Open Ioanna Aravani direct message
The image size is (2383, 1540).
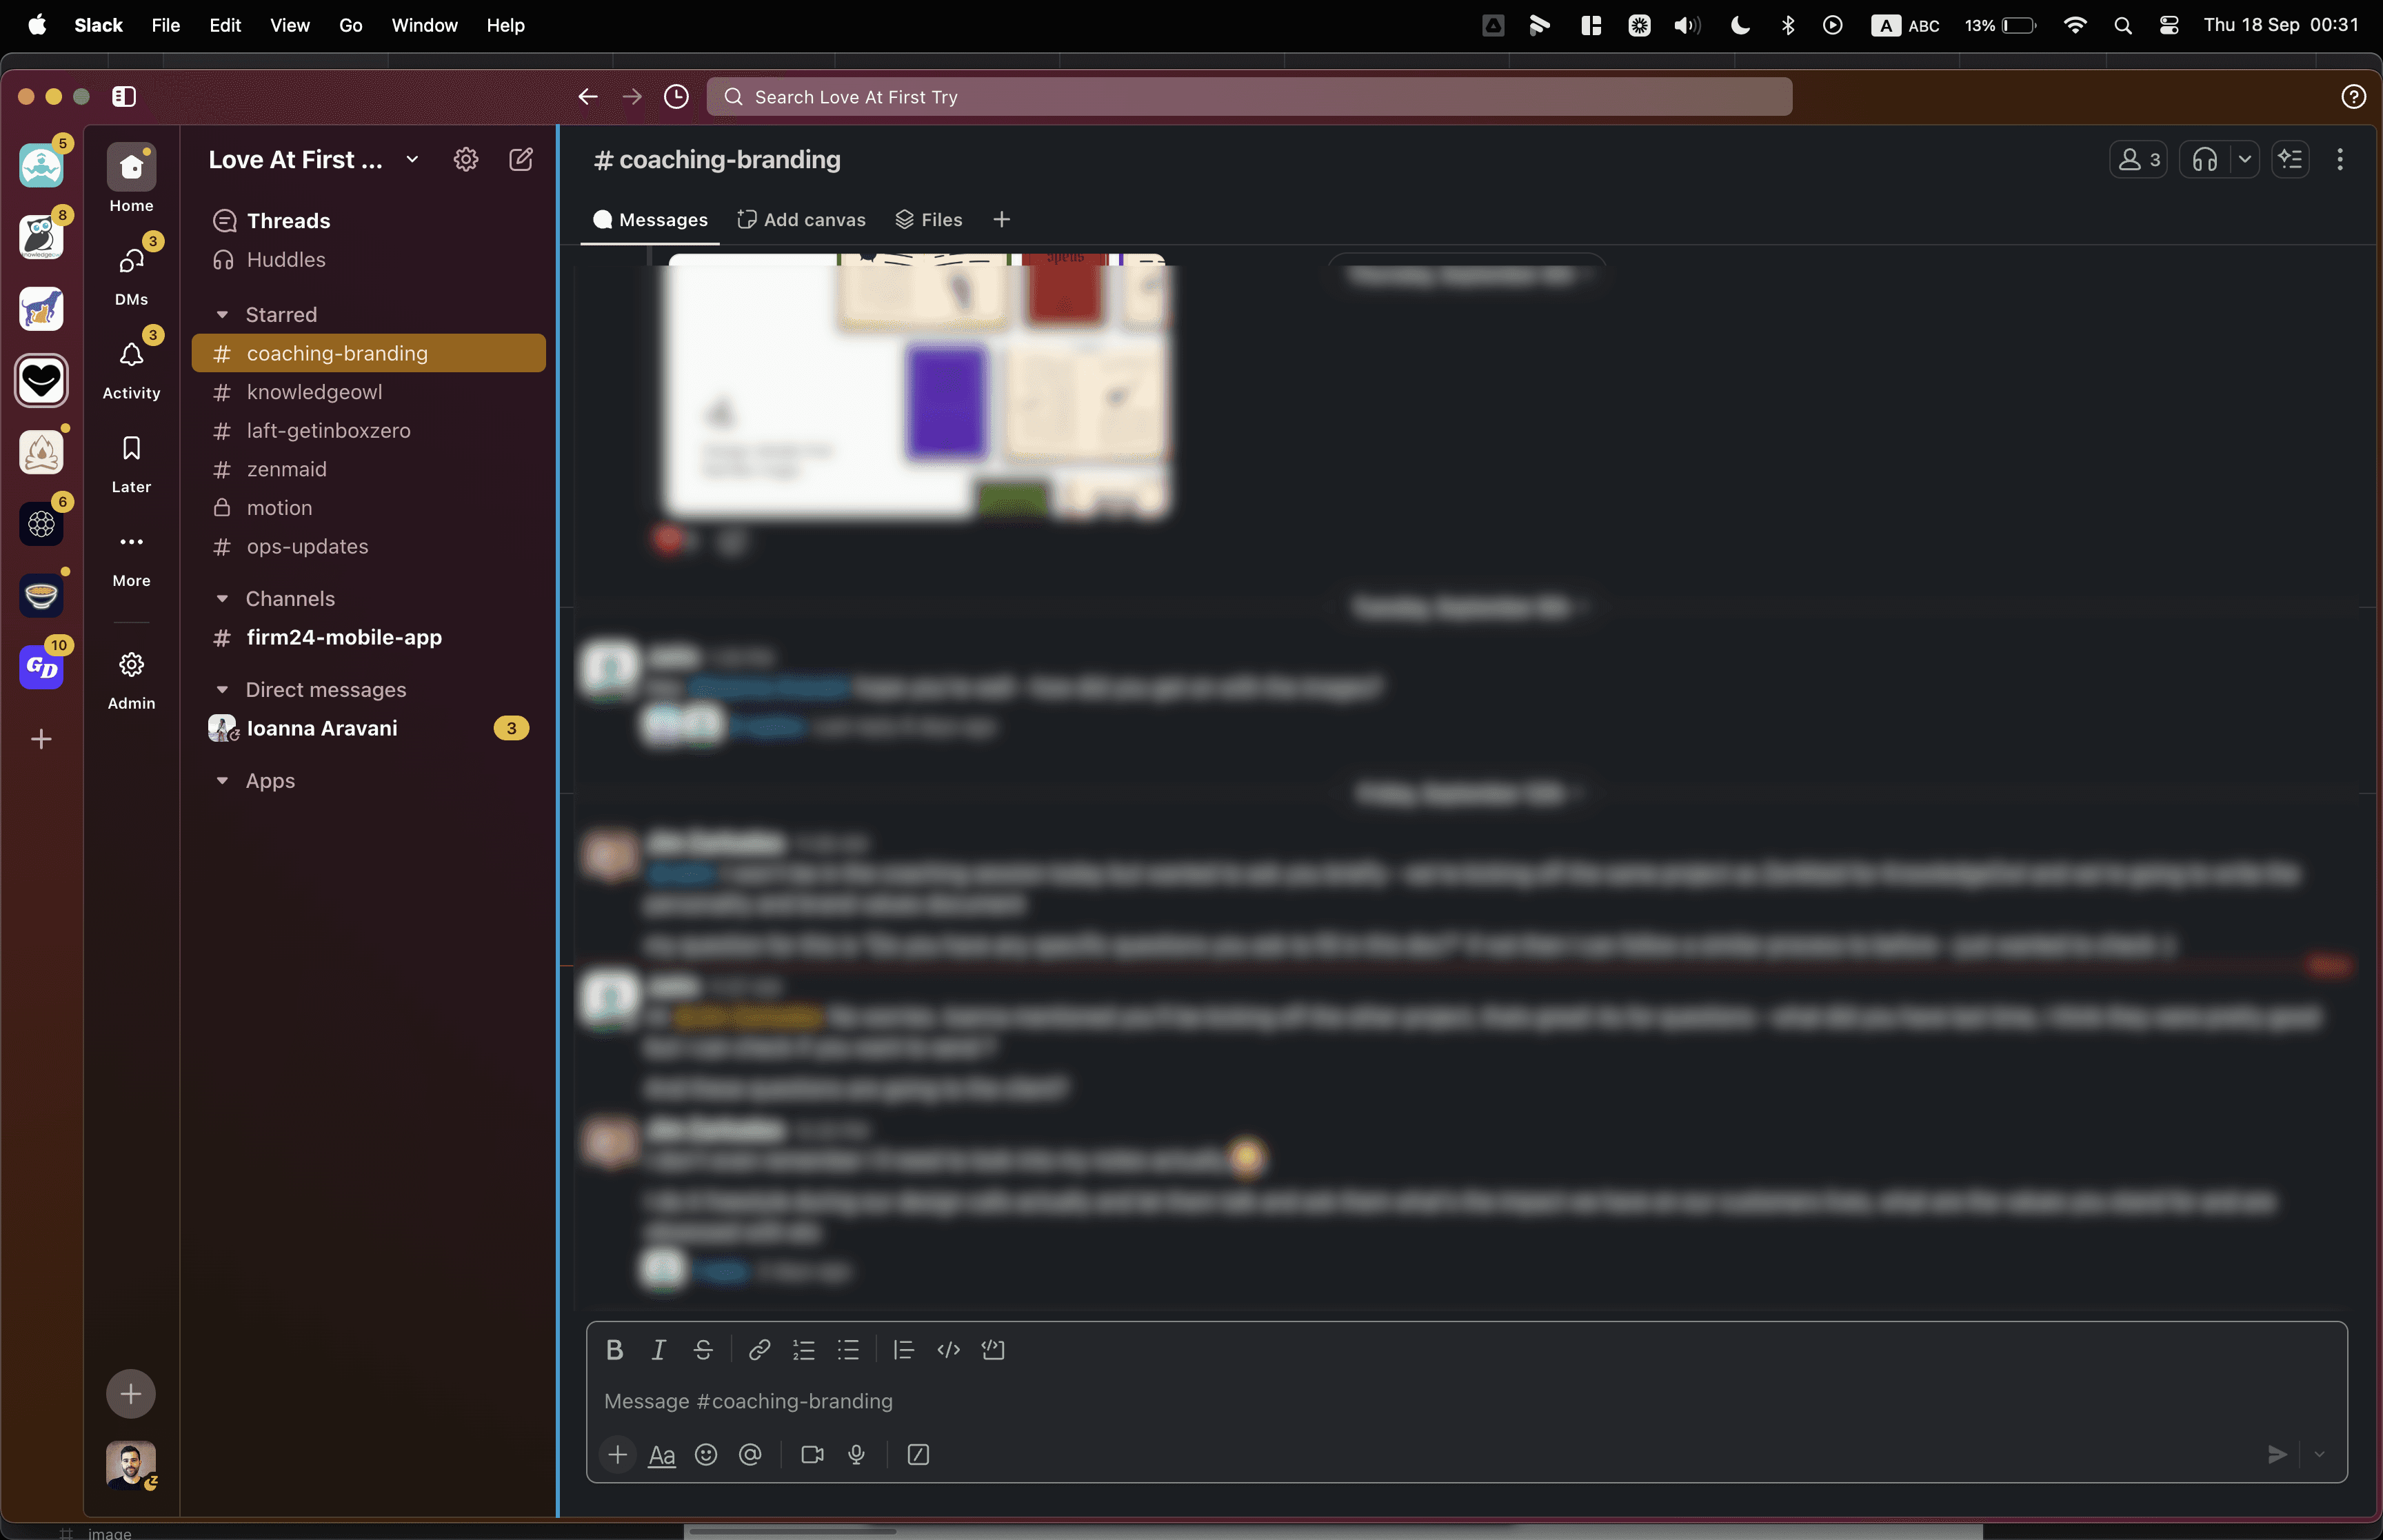pos(322,728)
